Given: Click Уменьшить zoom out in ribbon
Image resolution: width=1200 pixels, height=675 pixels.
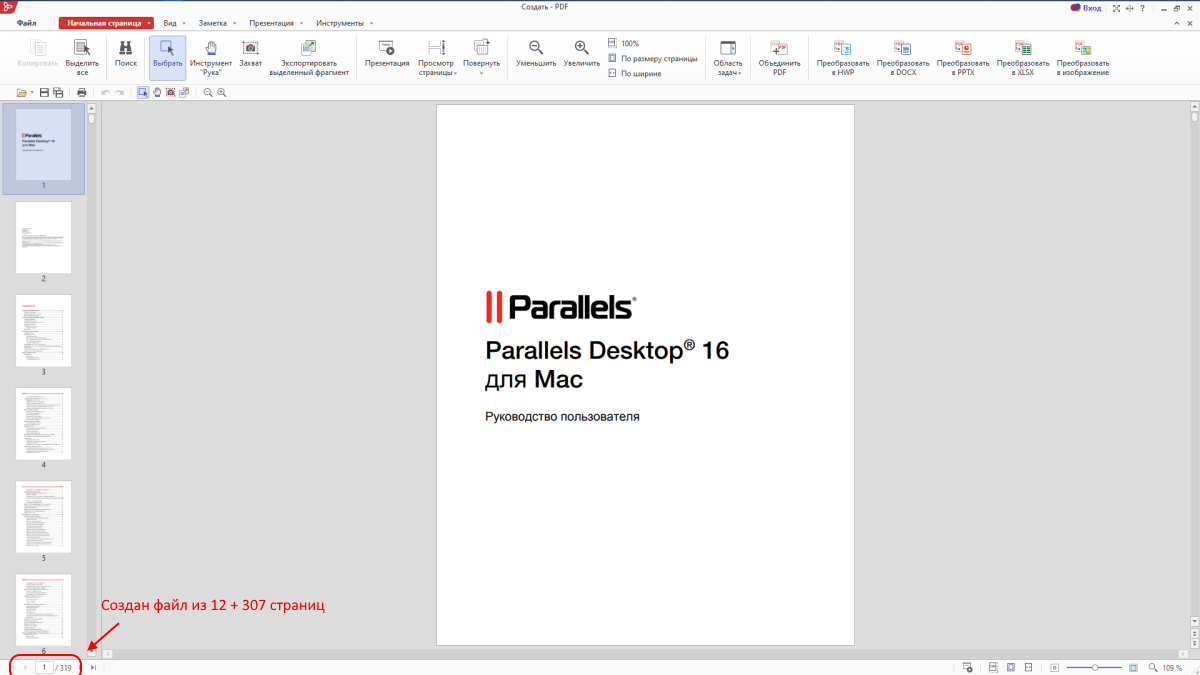Looking at the screenshot, I should tap(536, 55).
